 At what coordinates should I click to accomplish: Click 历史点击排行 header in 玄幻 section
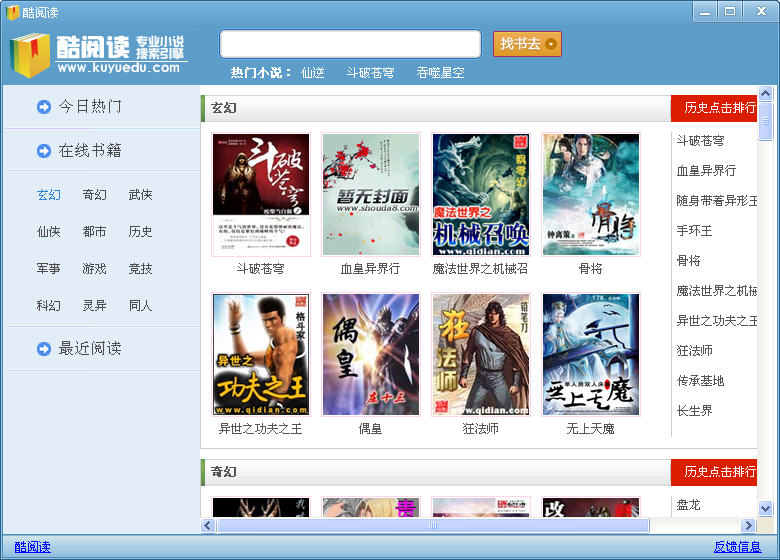click(x=718, y=108)
